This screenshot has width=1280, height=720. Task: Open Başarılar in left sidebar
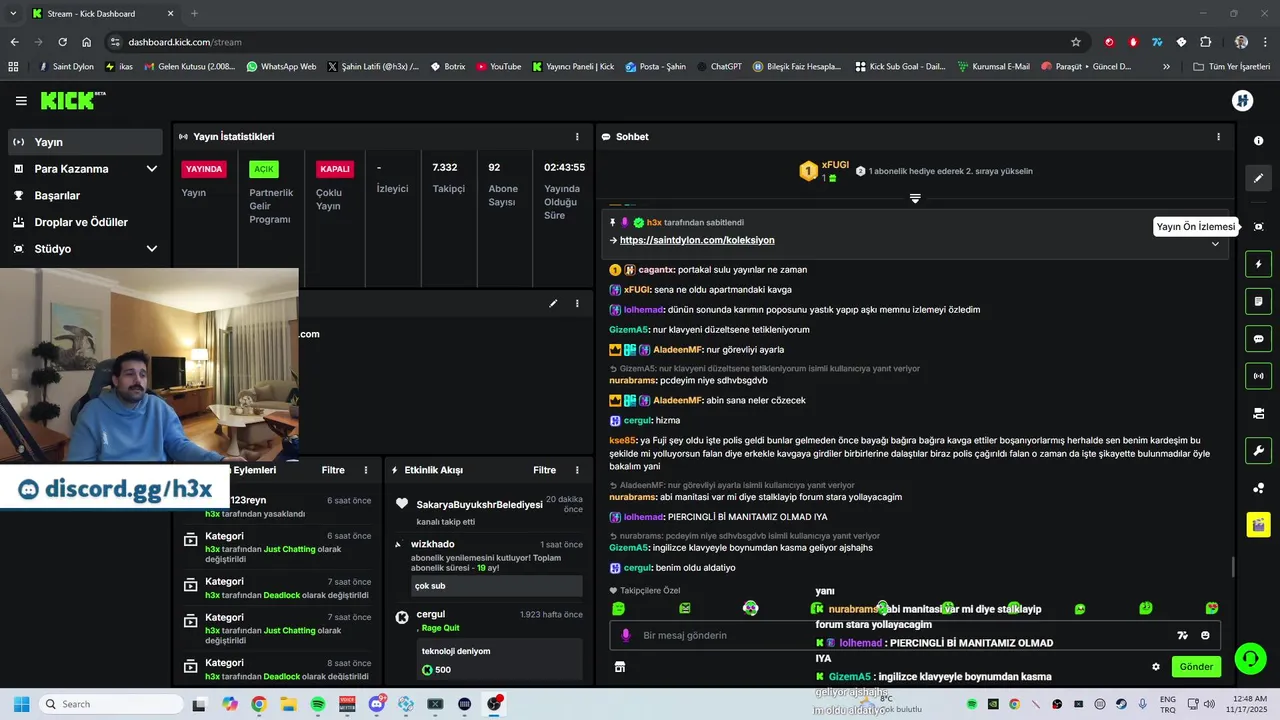click(85, 196)
